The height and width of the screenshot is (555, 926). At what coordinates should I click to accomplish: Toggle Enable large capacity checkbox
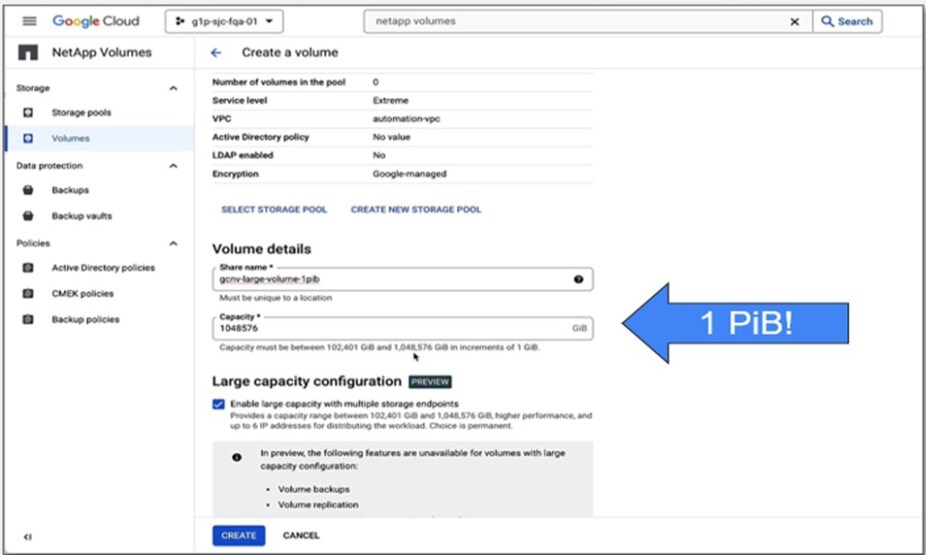coord(219,404)
